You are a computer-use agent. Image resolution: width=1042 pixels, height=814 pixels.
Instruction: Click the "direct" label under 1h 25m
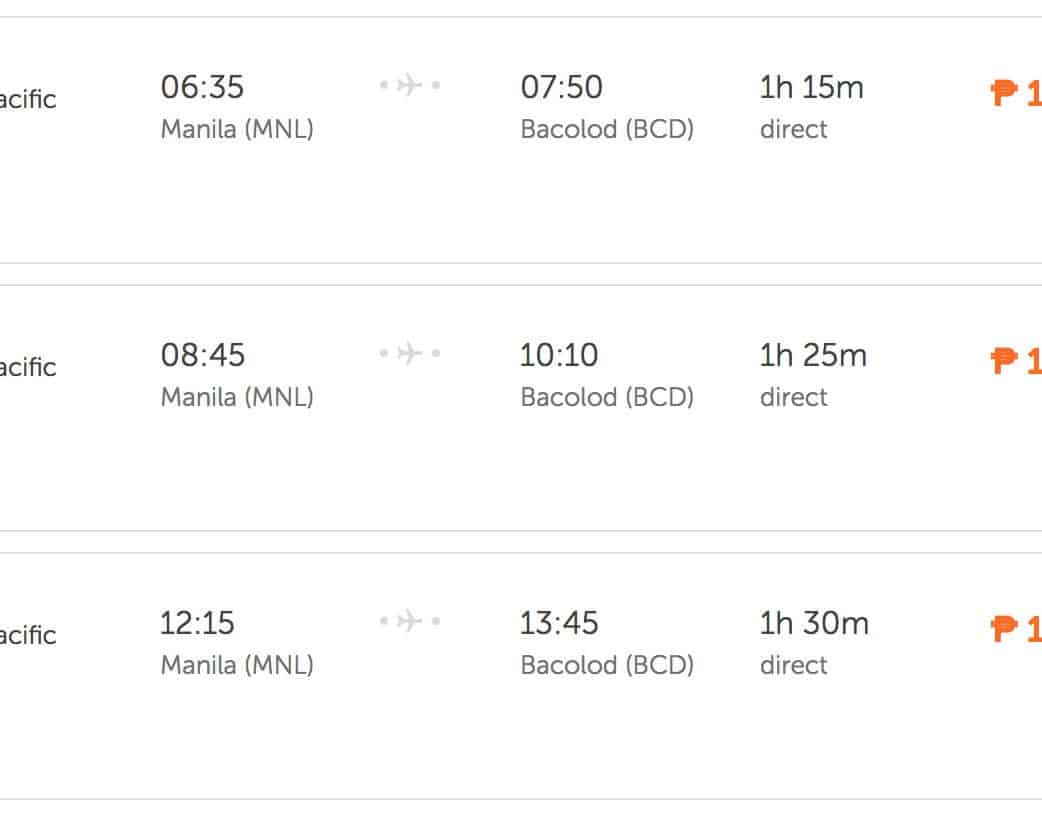[x=793, y=397]
